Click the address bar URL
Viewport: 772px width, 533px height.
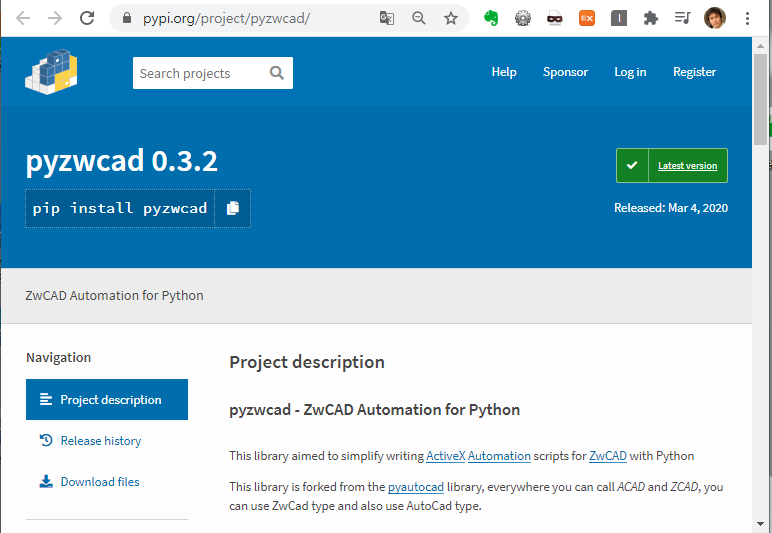pyautogui.click(x=226, y=19)
